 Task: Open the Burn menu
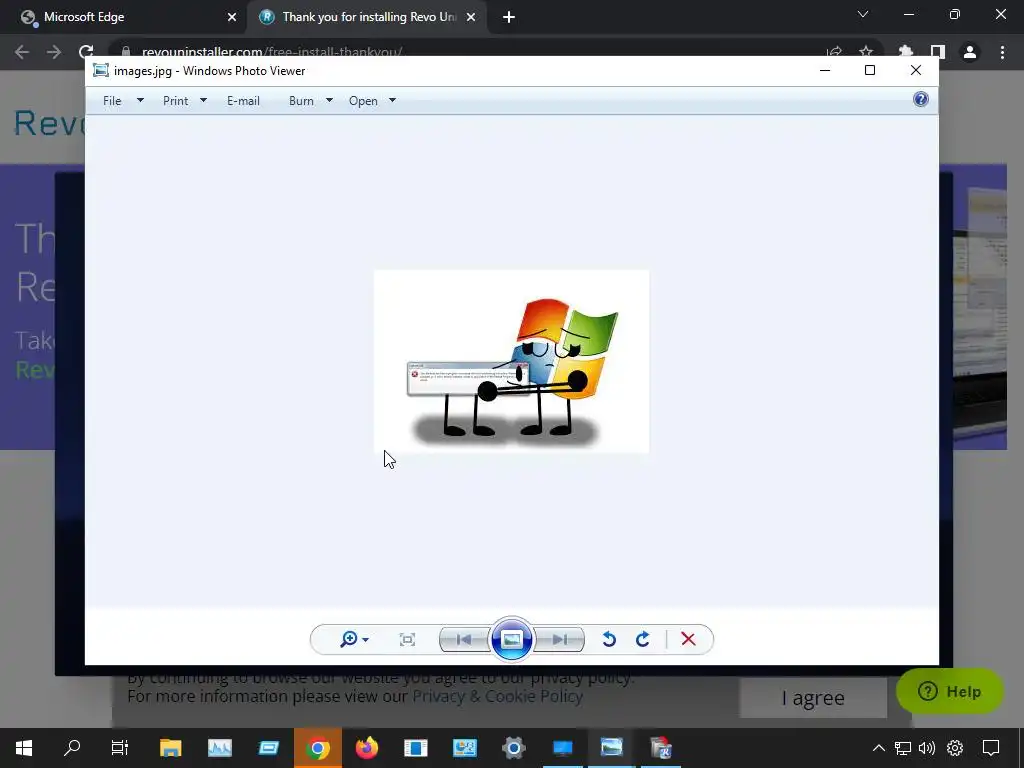pos(301,101)
